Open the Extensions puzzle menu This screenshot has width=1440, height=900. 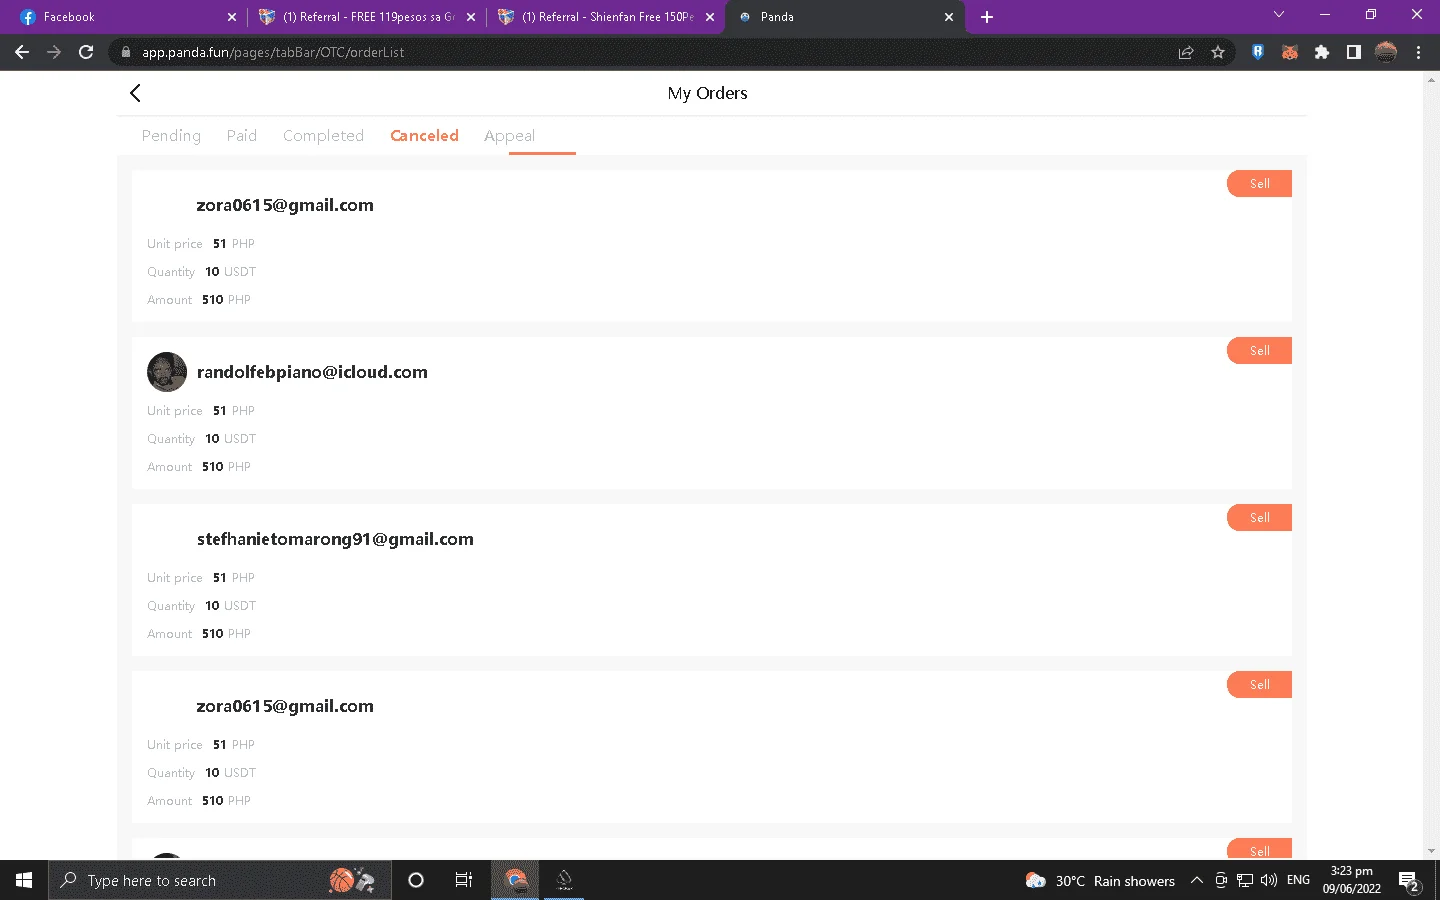pyautogui.click(x=1322, y=52)
